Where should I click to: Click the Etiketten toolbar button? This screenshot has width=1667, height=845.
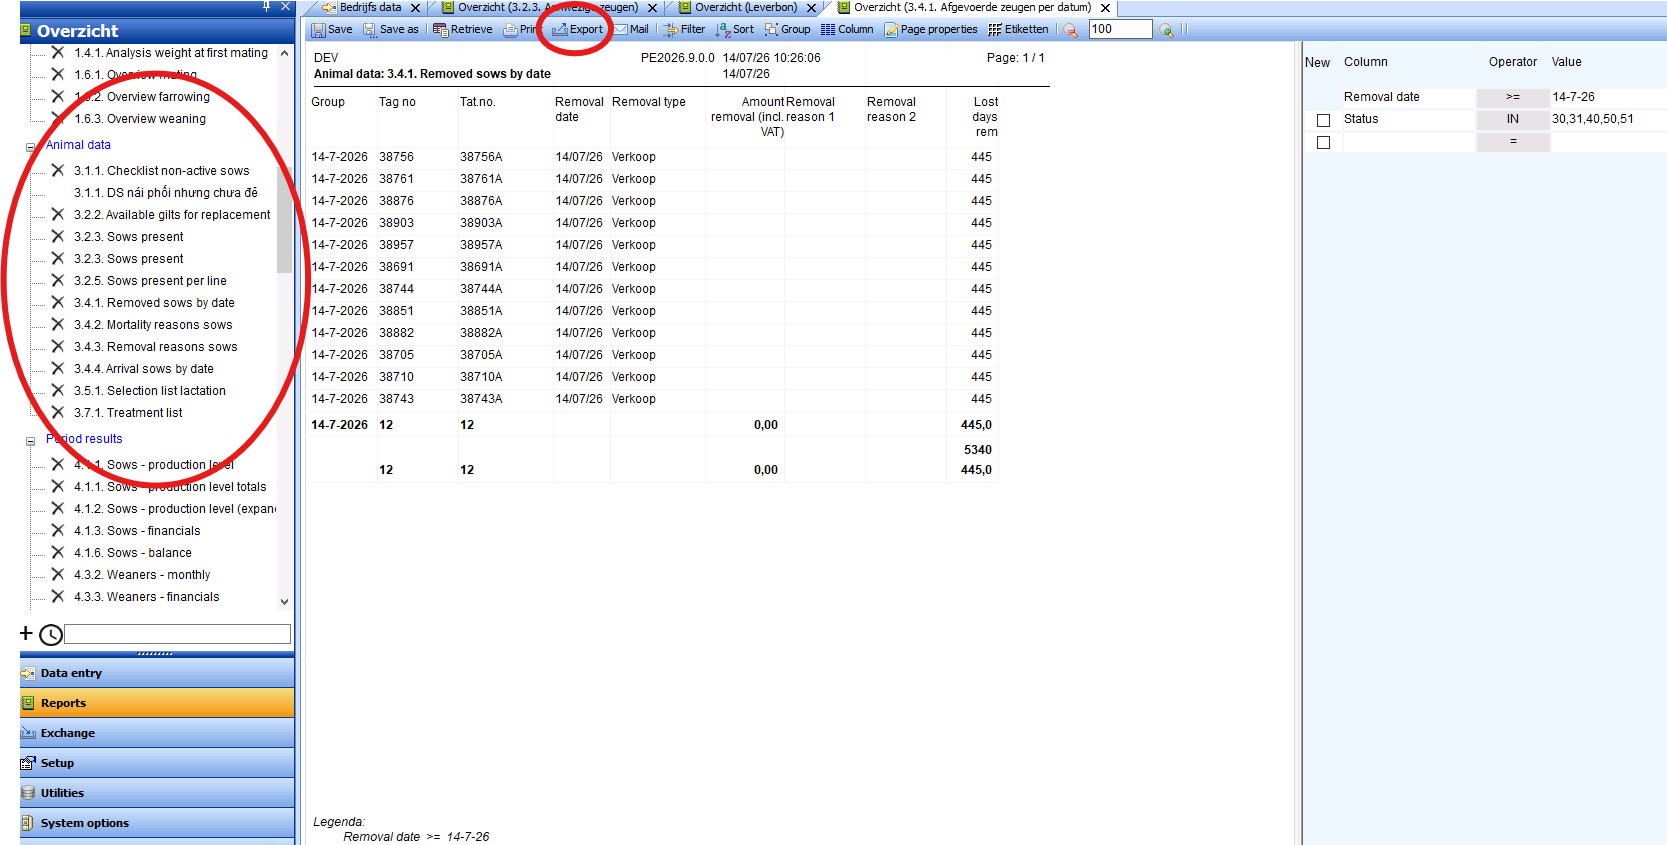(x=1019, y=30)
